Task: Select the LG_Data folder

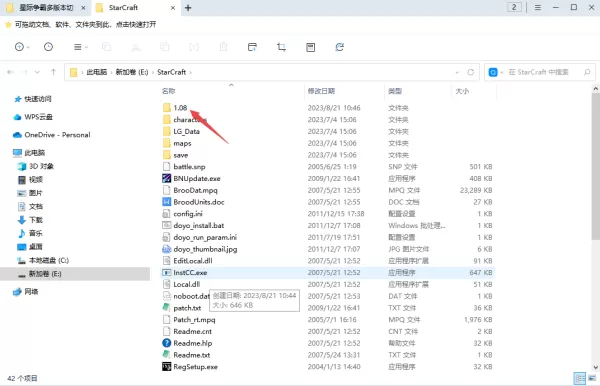Action: point(186,132)
